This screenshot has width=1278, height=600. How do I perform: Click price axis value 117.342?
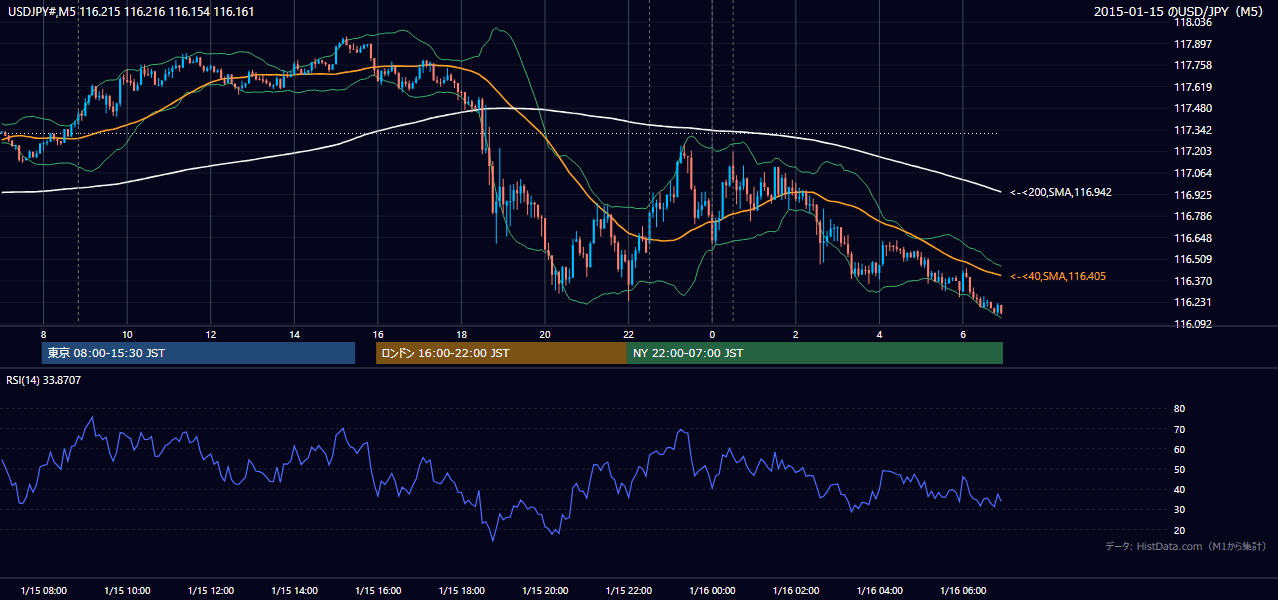click(1192, 130)
